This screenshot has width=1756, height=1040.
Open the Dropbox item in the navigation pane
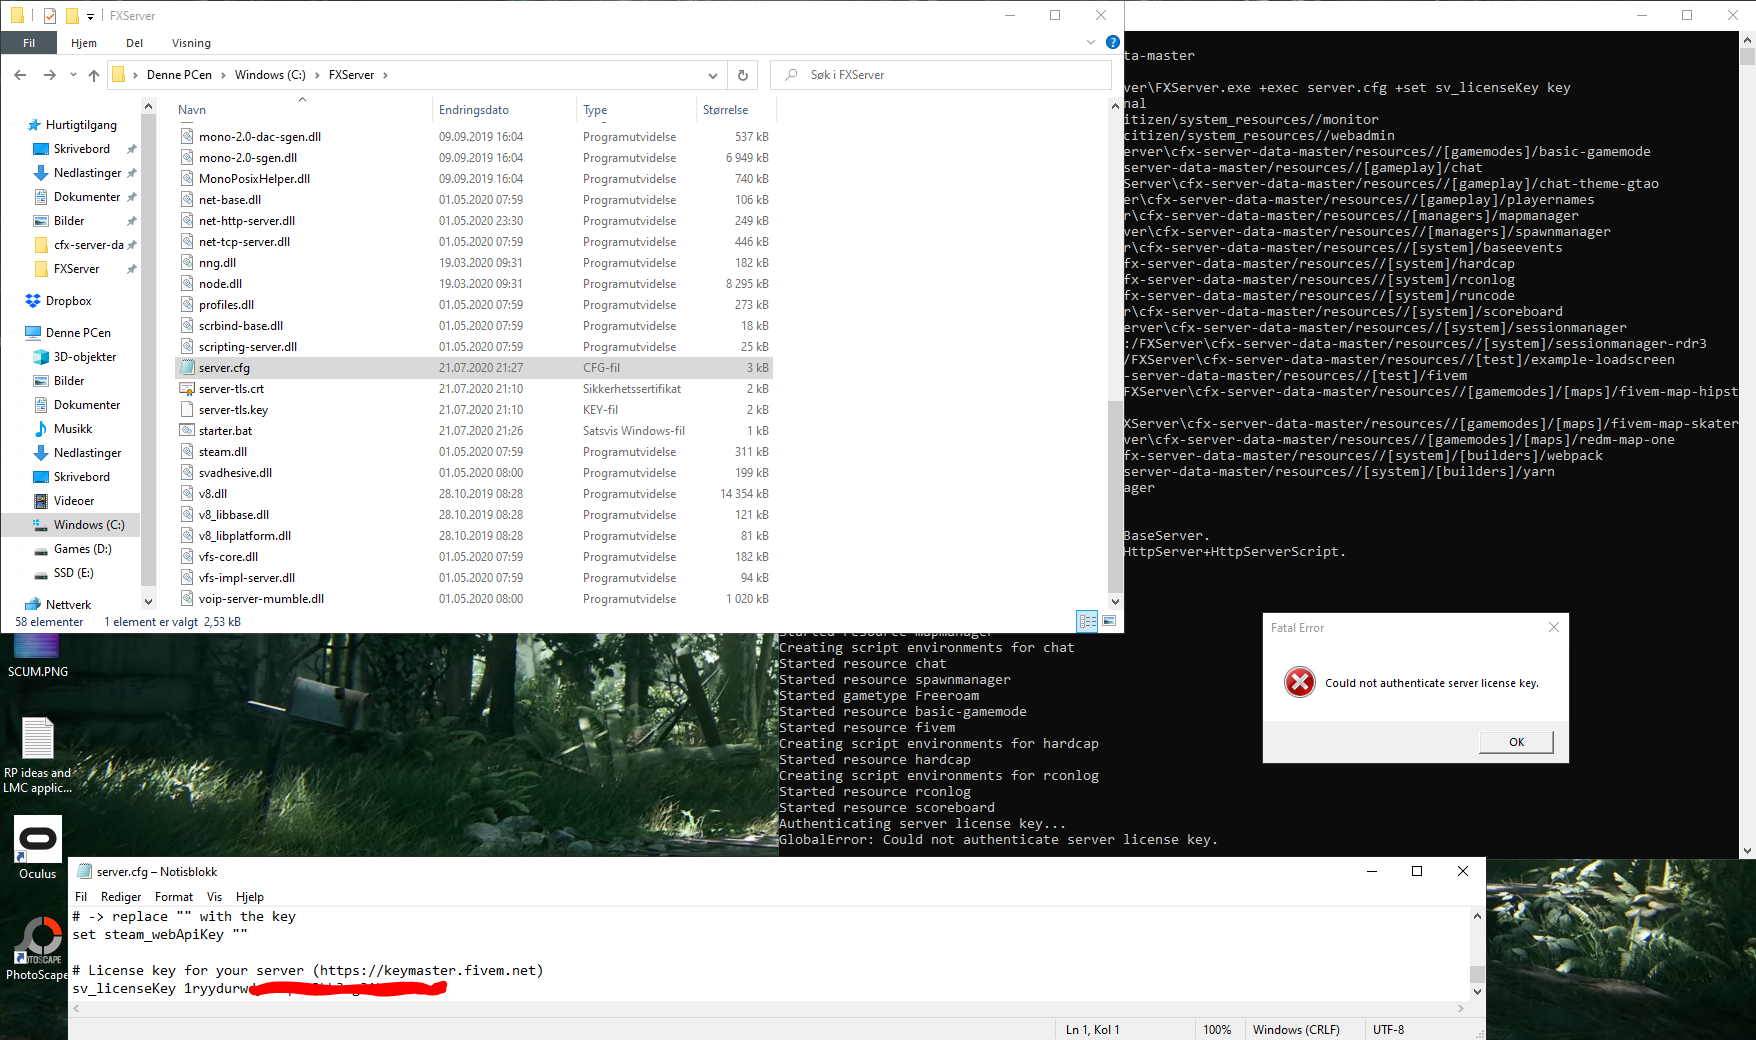click(69, 301)
